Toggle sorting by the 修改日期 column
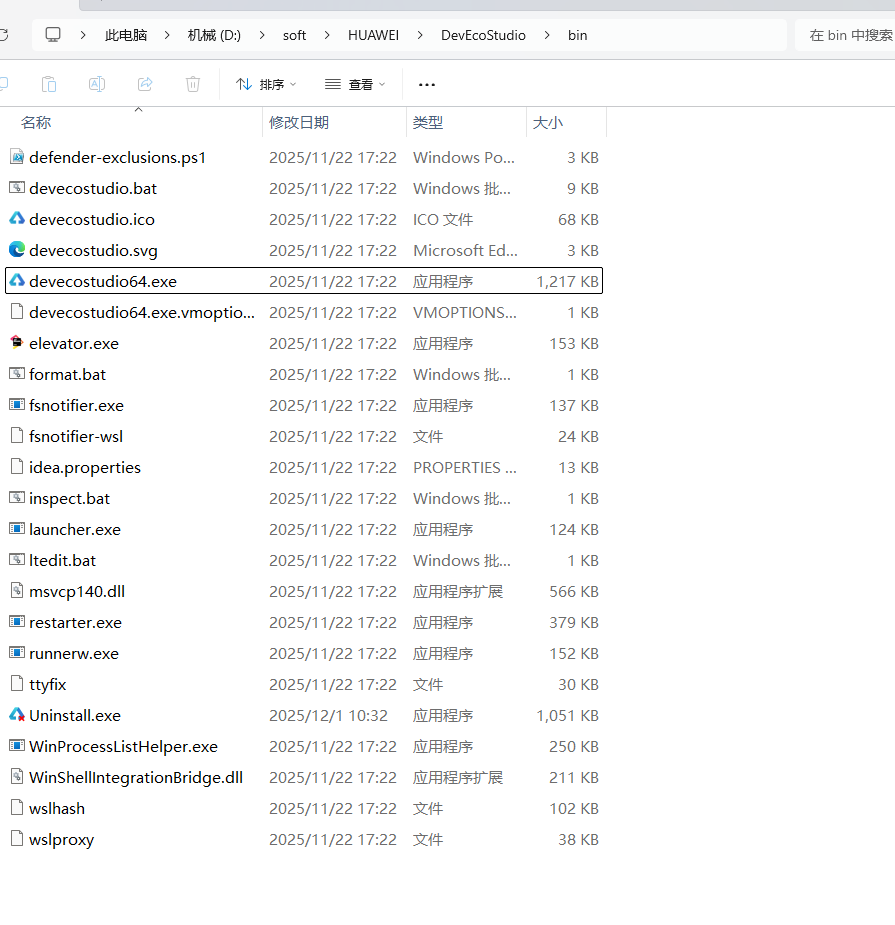 pyautogui.click(x=299, y=122)
